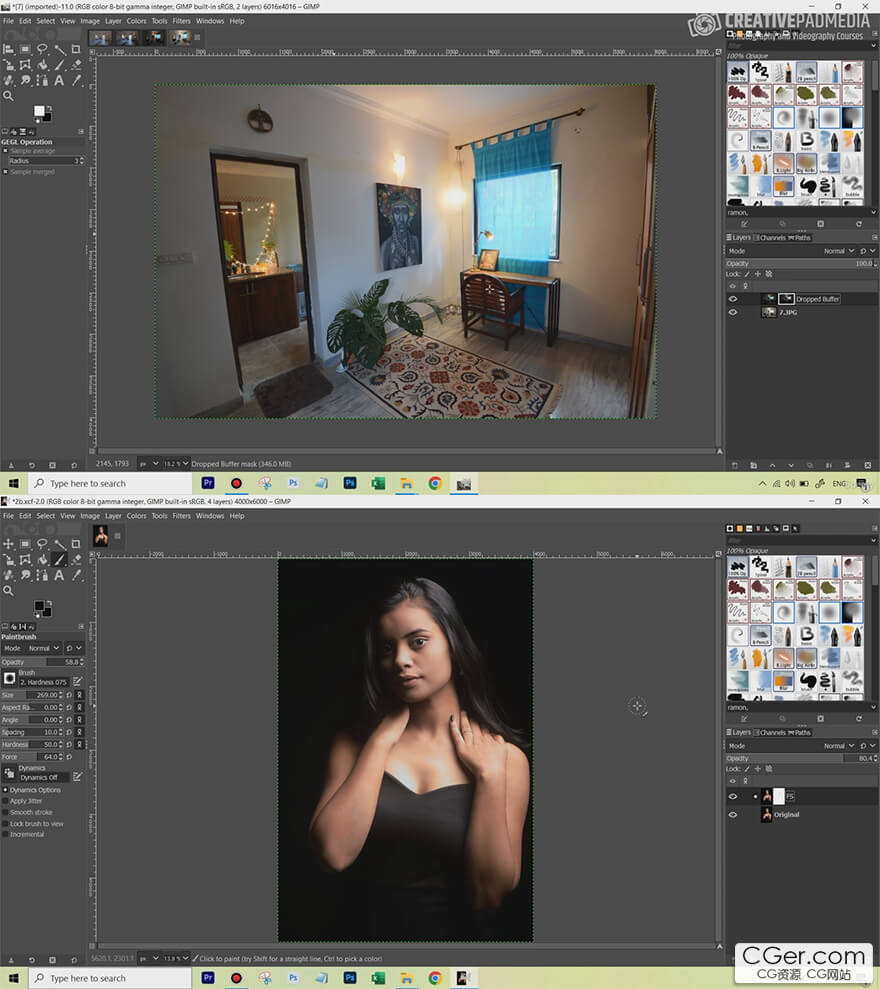Open the Filters menu in the upper window
The height and width of the screenshot is (989, 880).
pos(181,21)
